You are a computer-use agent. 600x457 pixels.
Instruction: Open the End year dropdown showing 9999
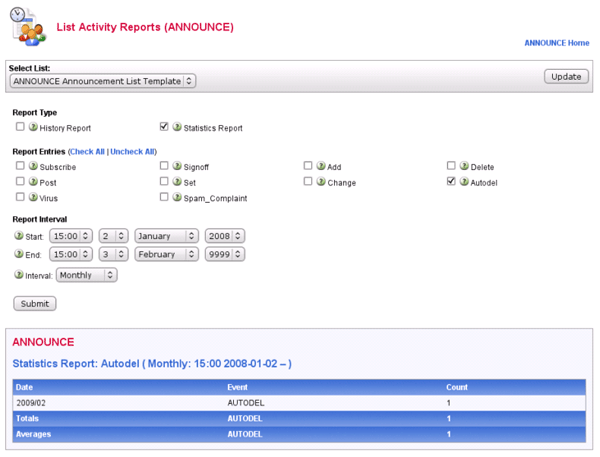(224, 254)
